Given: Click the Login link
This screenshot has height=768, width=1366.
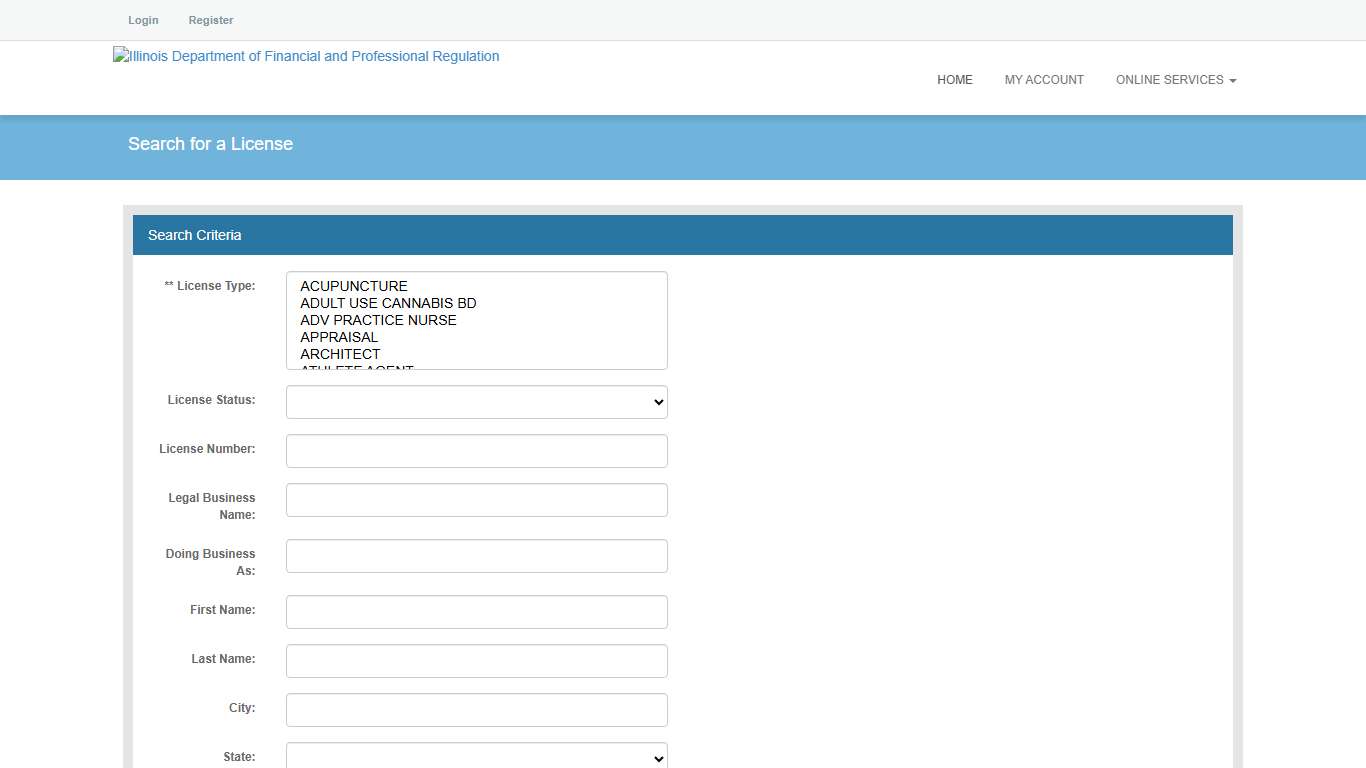Looking at the screenshot, I should tap(143, 20).
